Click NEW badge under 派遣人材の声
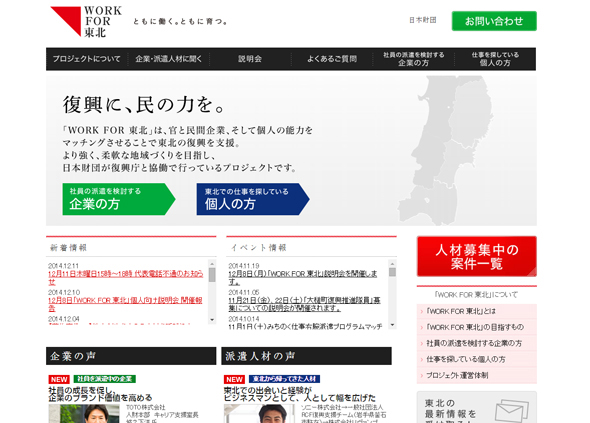This screenshot has height=423, width=590. coord(234,379)
